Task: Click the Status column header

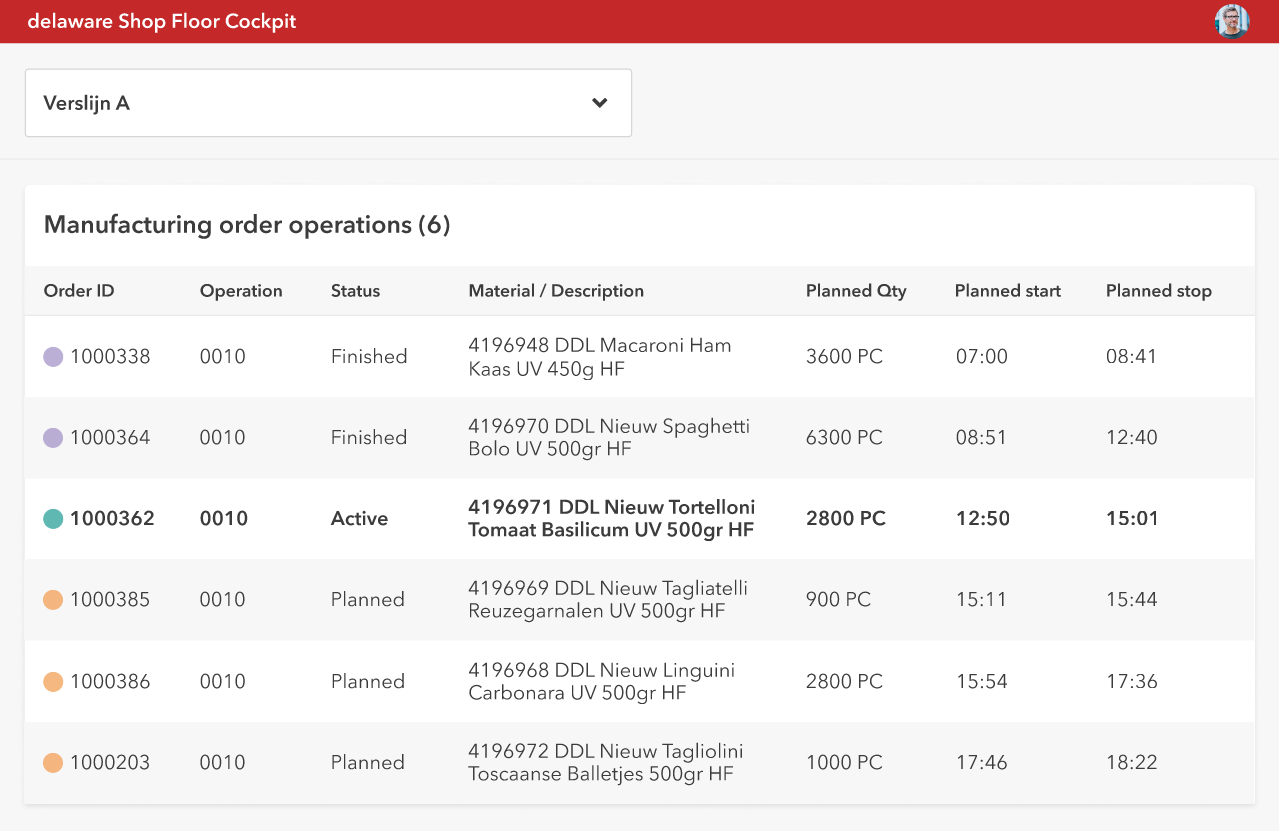Action: pos(355,291)
